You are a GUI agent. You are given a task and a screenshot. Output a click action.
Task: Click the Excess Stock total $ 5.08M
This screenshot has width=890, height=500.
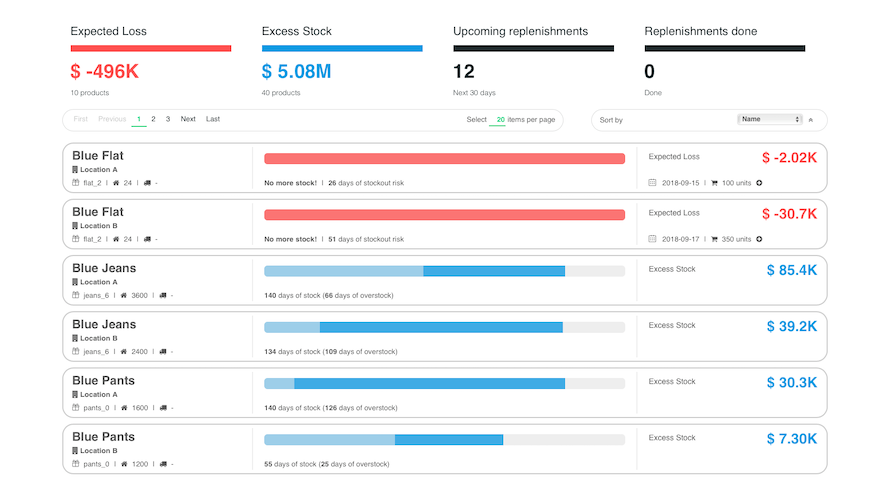tap(296, 72)
